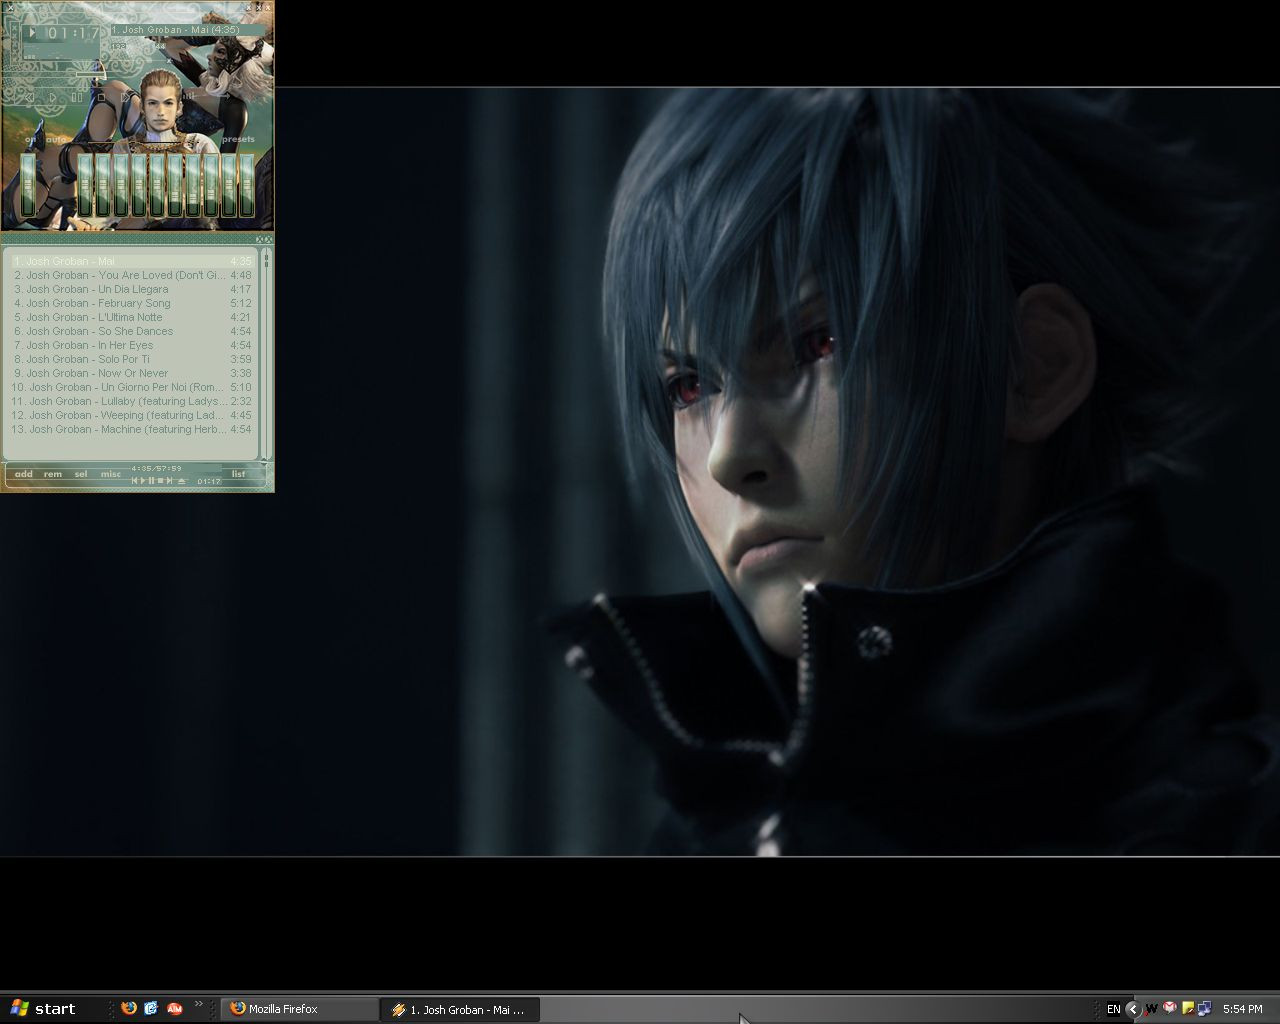This screenshot has height=1024, width=1280.
Task: Click playlist mini previous track icon
Action: [135, 481]
